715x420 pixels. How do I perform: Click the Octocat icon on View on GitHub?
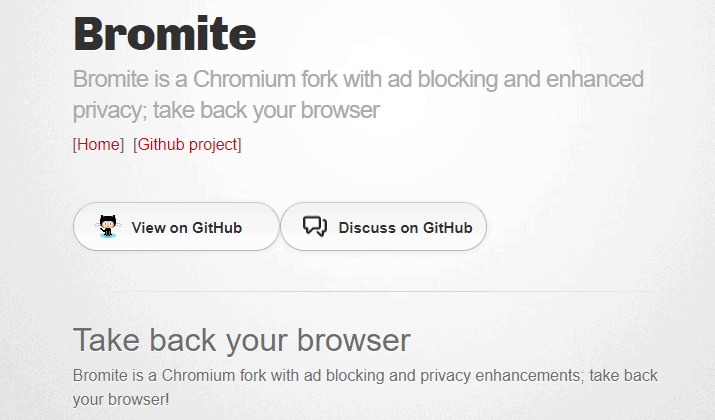(108, 226)
